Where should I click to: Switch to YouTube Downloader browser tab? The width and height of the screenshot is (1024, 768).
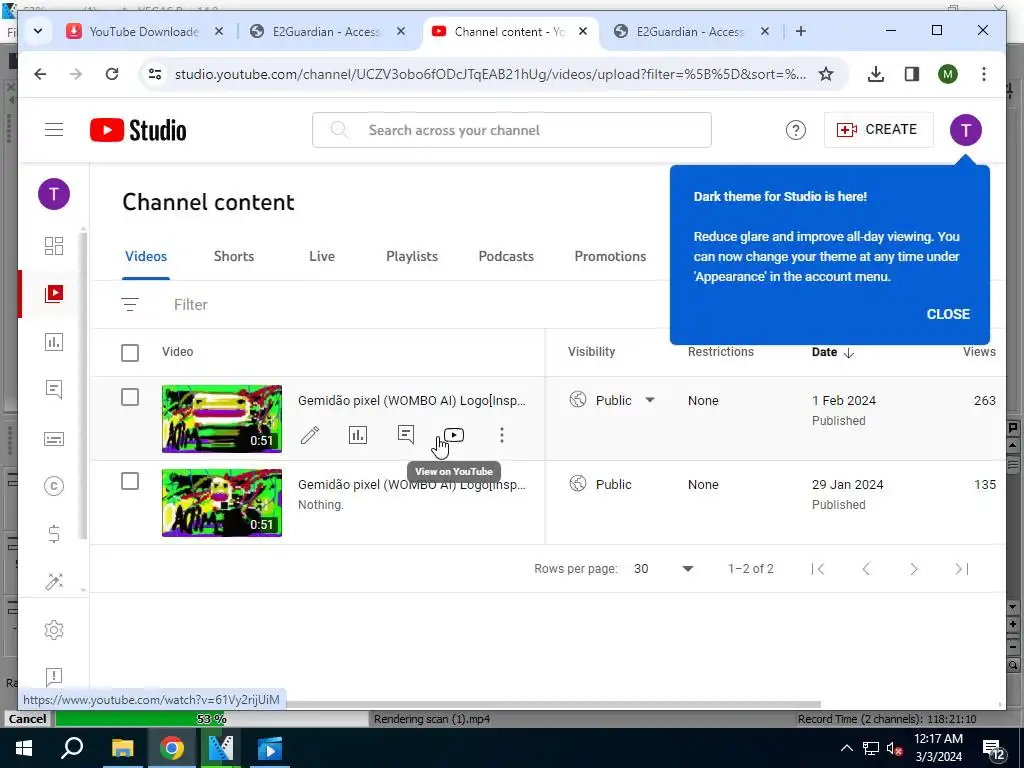tap(144, 31)
